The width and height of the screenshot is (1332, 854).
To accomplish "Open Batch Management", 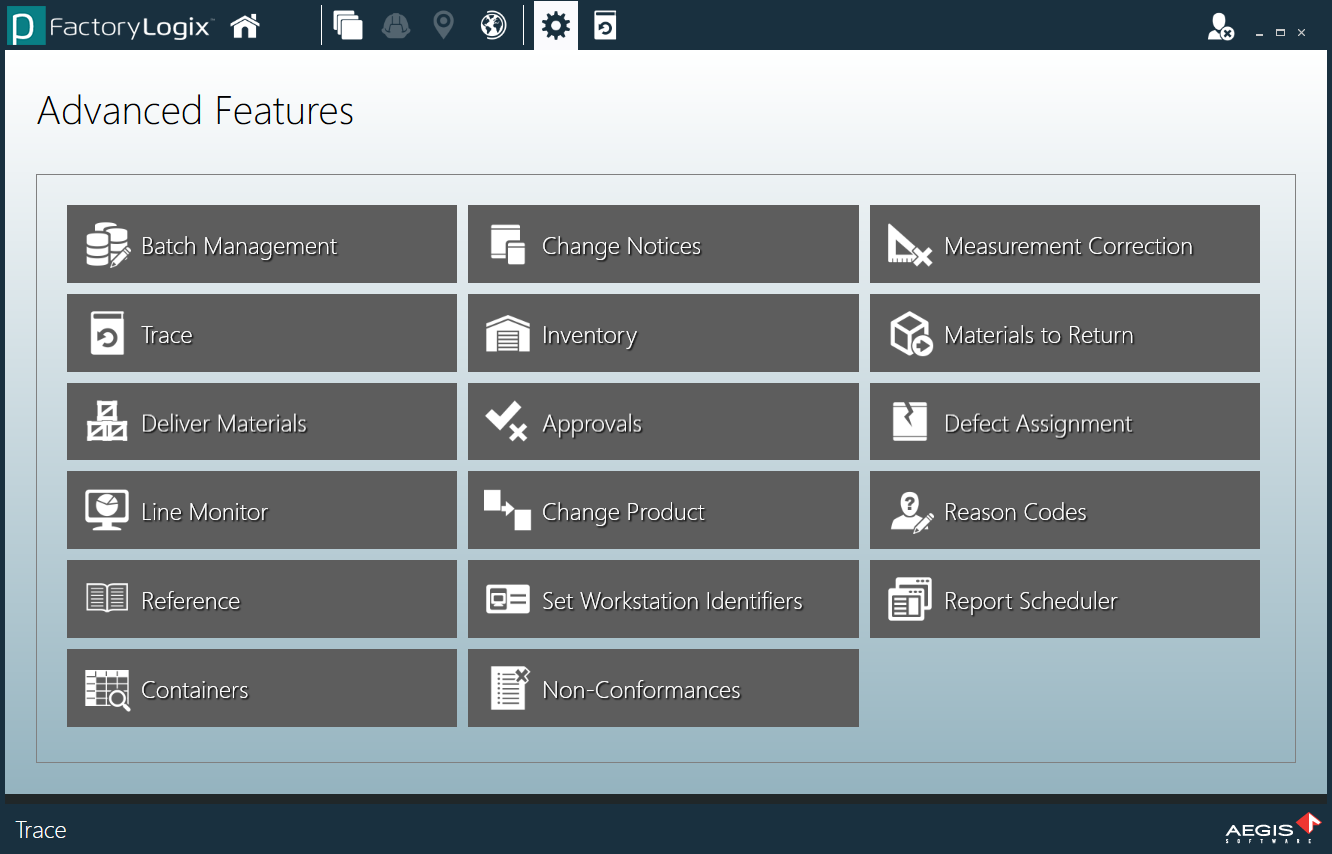I will tap(261, 244).
